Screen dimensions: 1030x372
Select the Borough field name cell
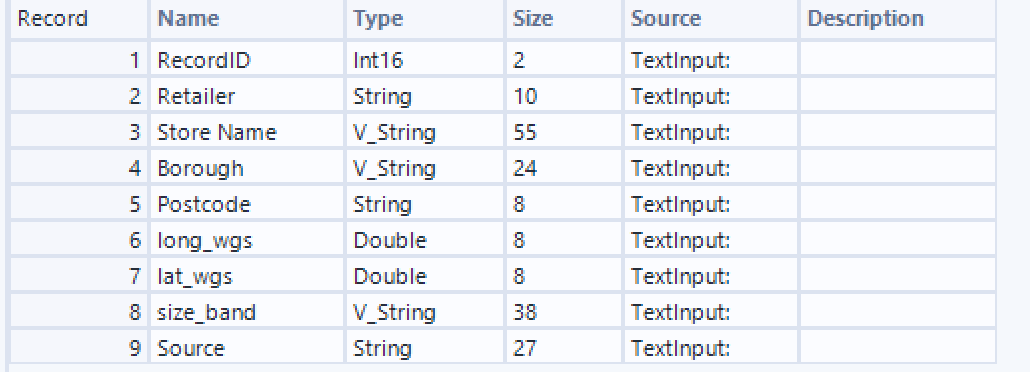[x=247, y=169]
